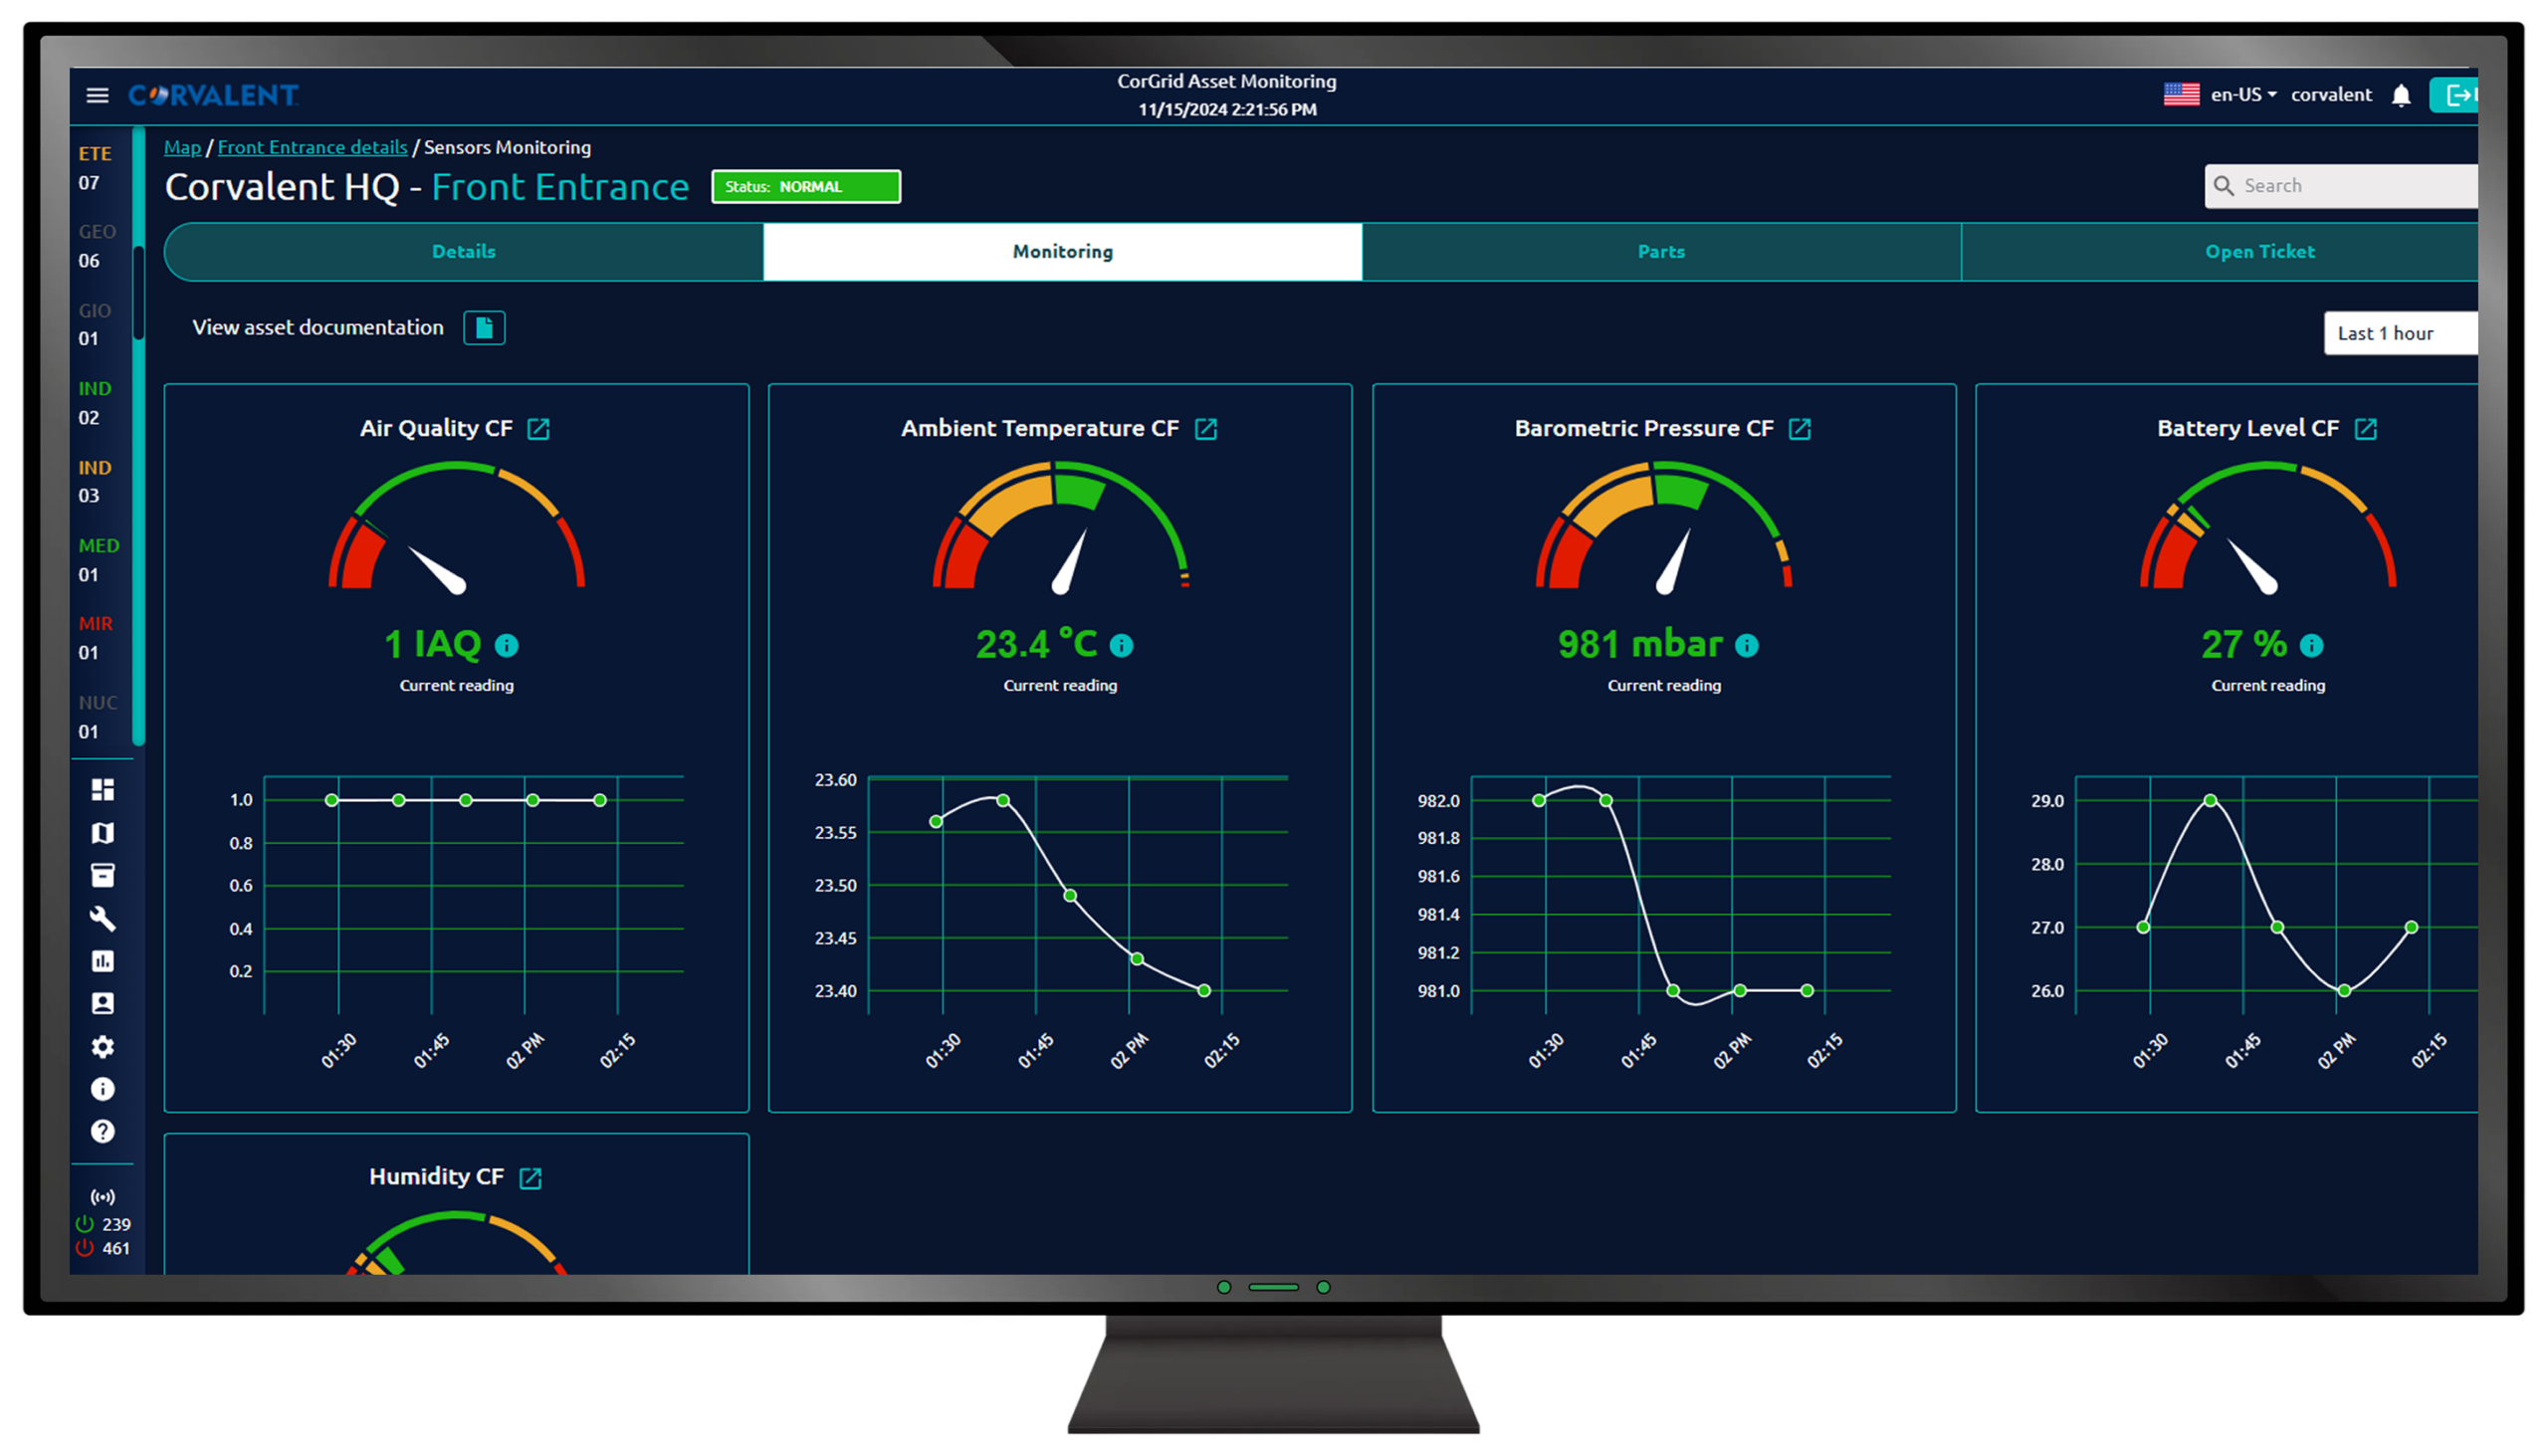Viewport: 2548px width, 1456px height.
Task: Click the sidebar settings gear icon
Action: pos(102,1047)
